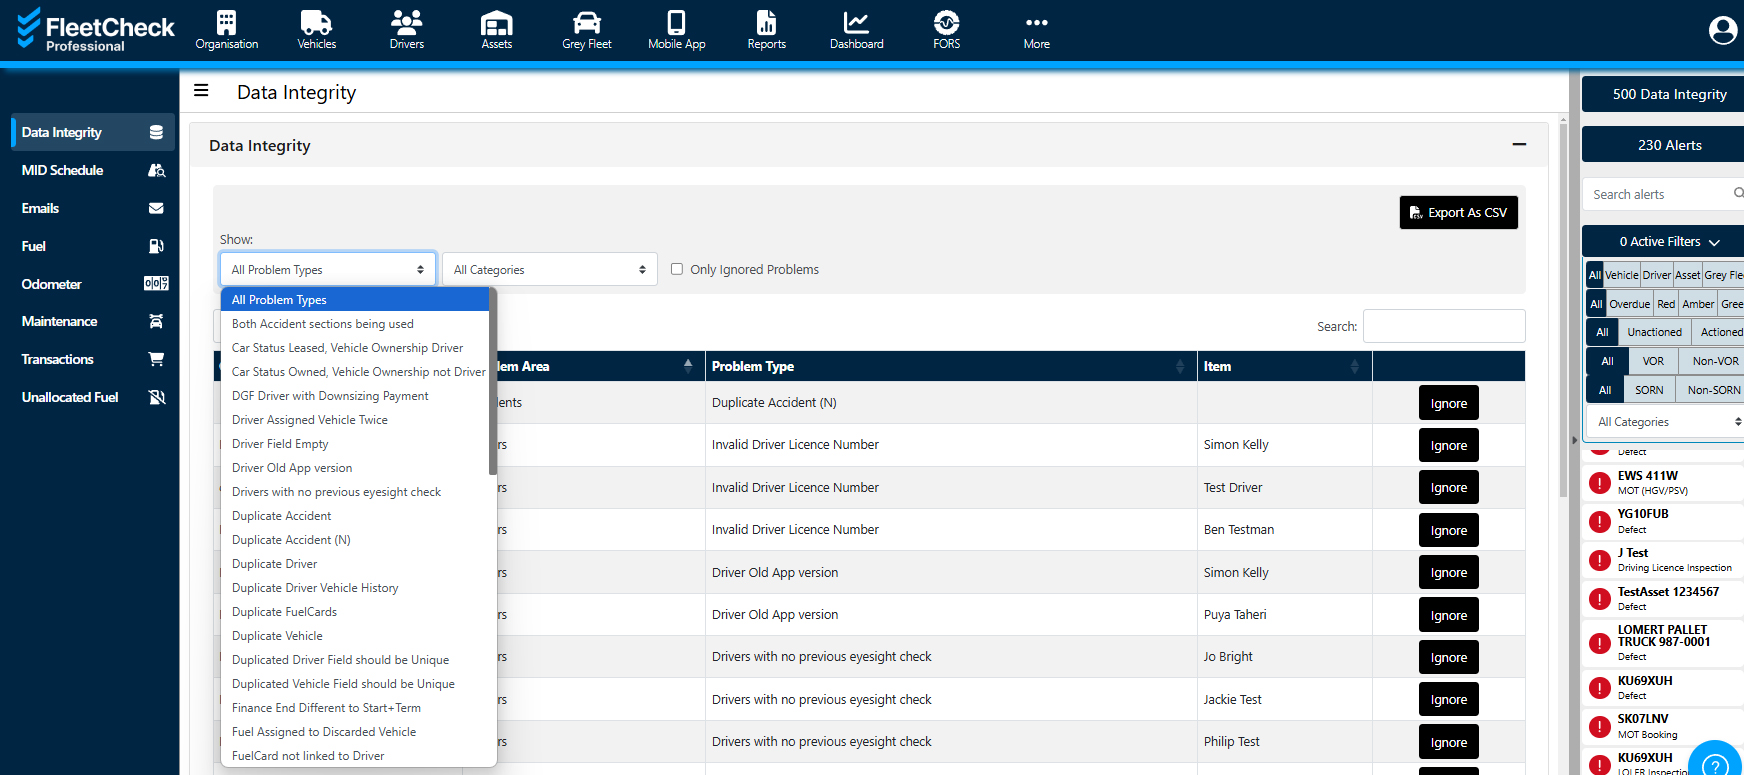Image resolution: width=1744 pixels, height=775 pixels.
Task: Open Transactions in the sidebar
Action: pos(93,359)
